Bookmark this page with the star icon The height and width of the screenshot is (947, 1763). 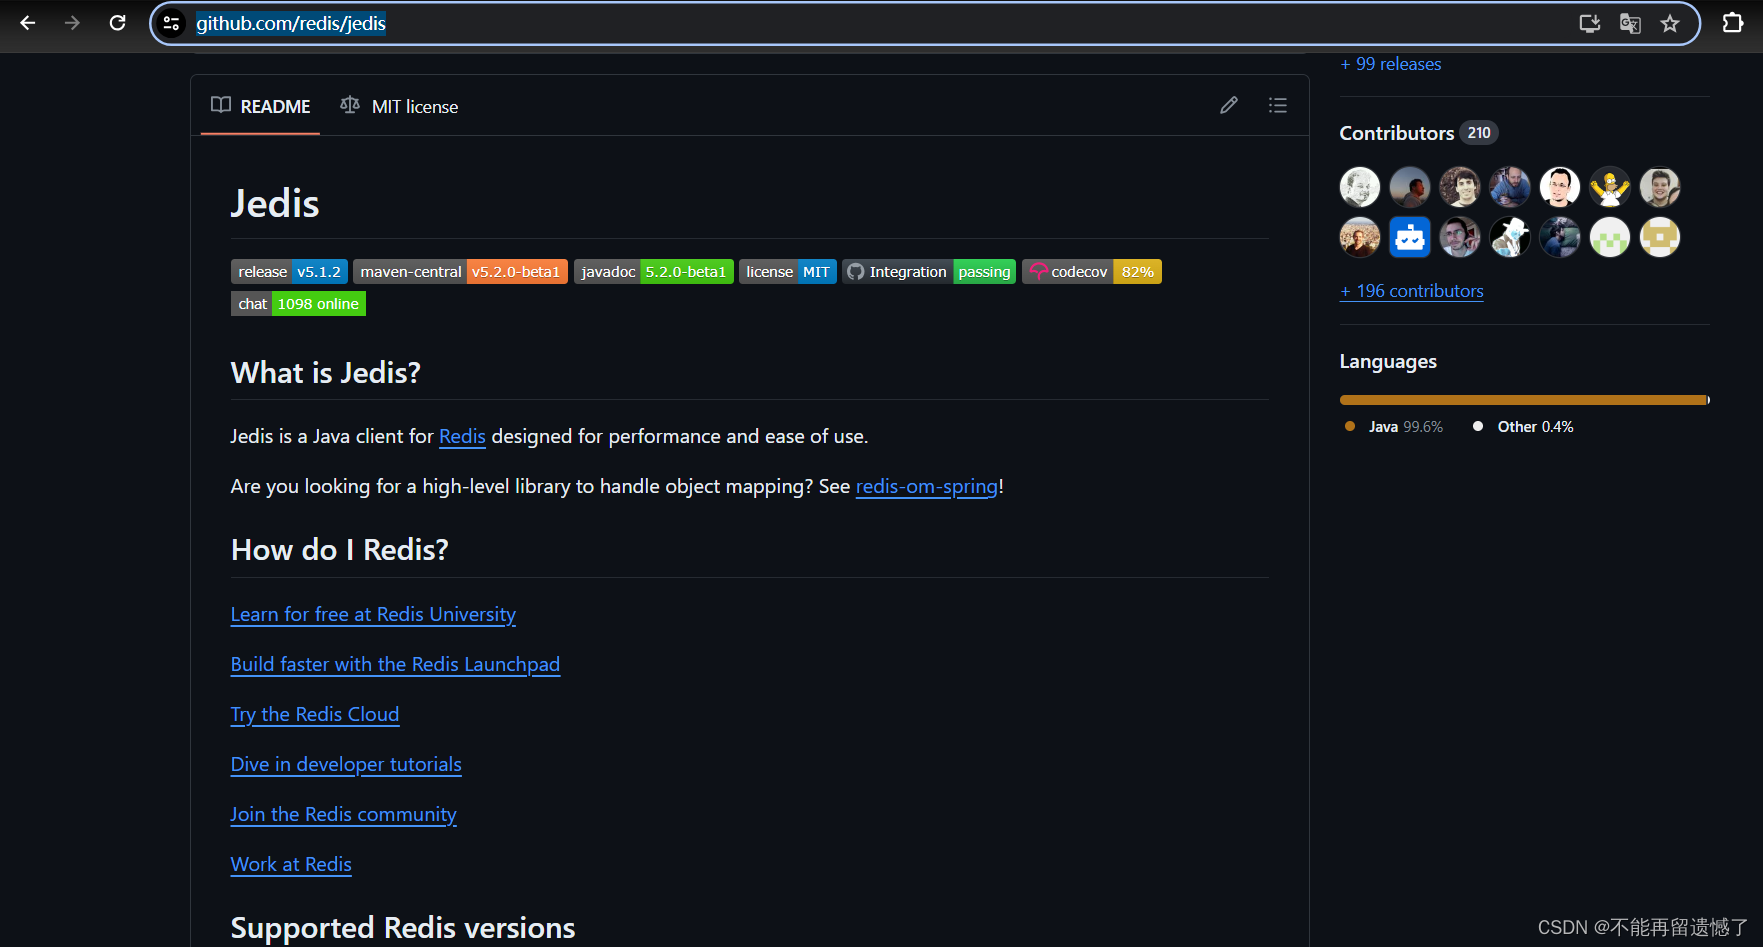1670,23
